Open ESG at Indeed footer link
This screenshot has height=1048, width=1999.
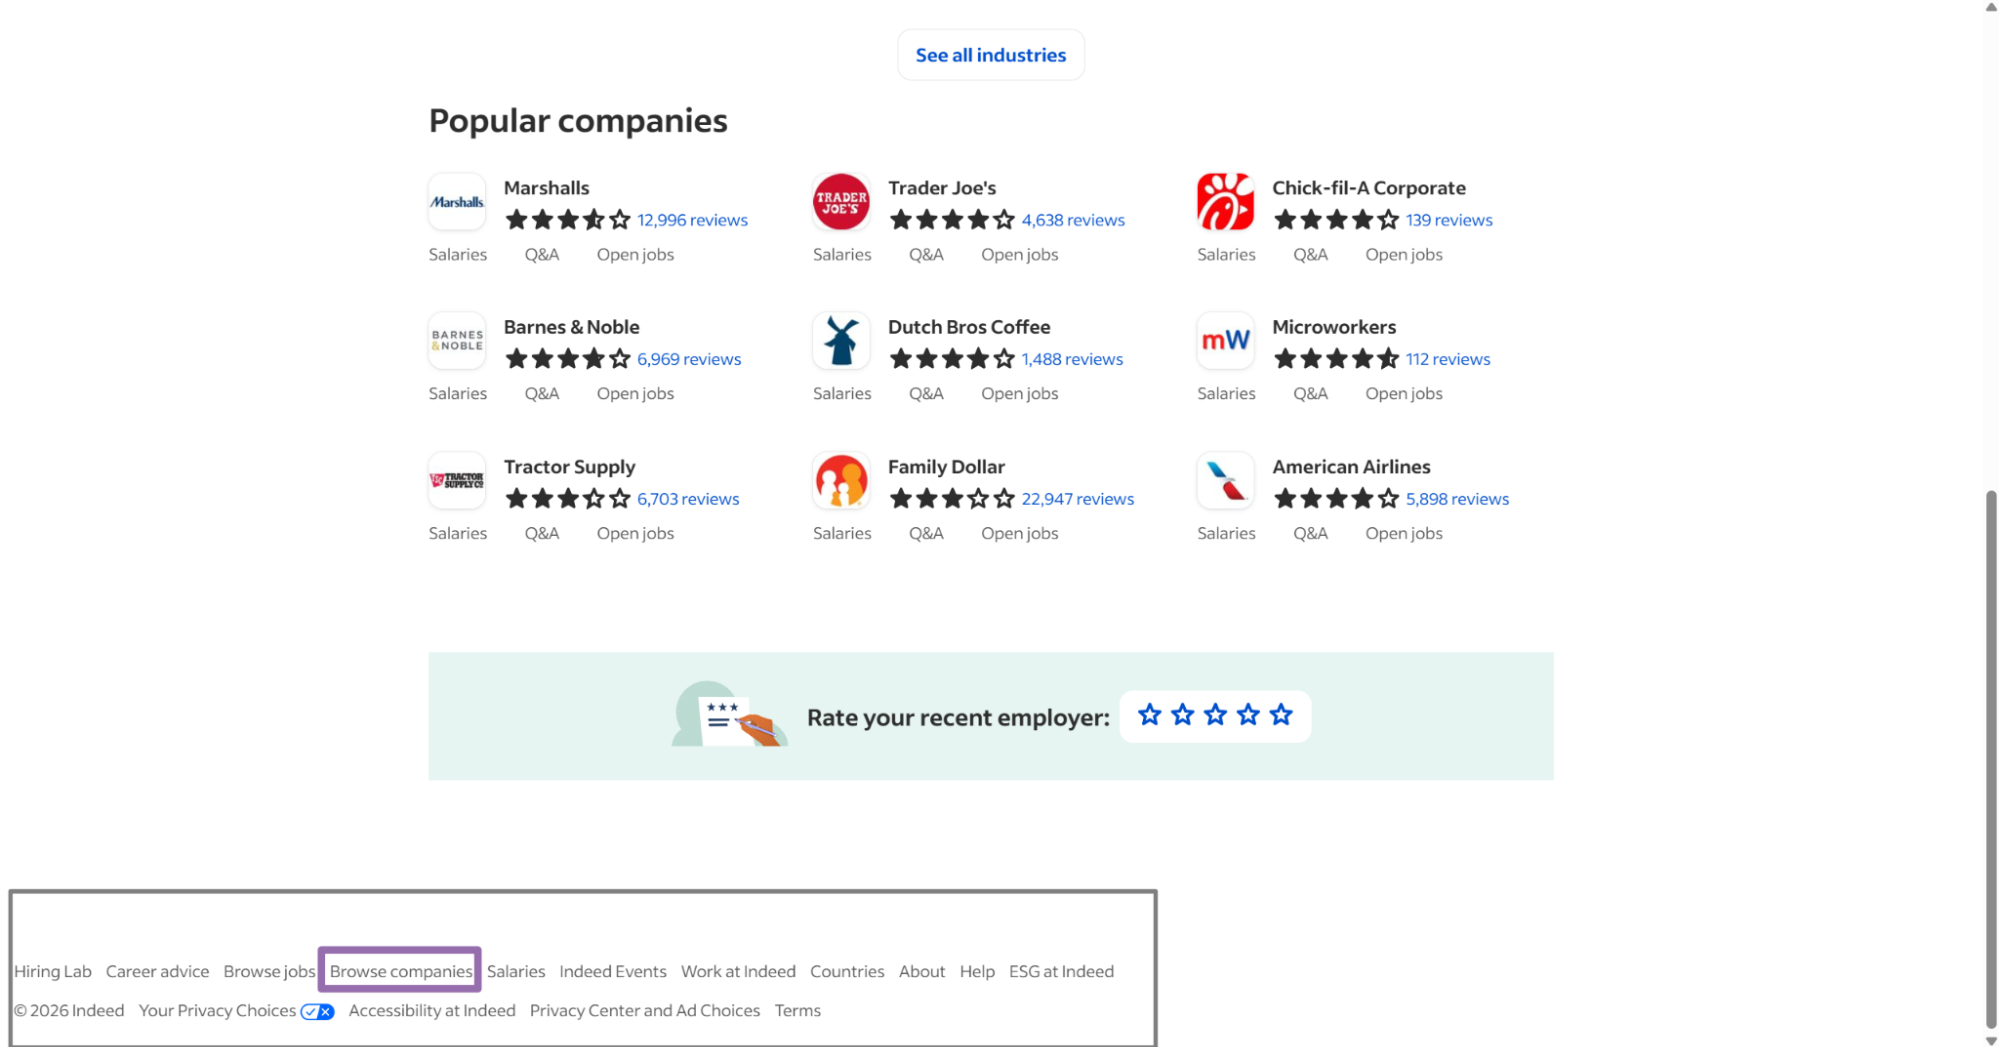[x=1061, y=972]
